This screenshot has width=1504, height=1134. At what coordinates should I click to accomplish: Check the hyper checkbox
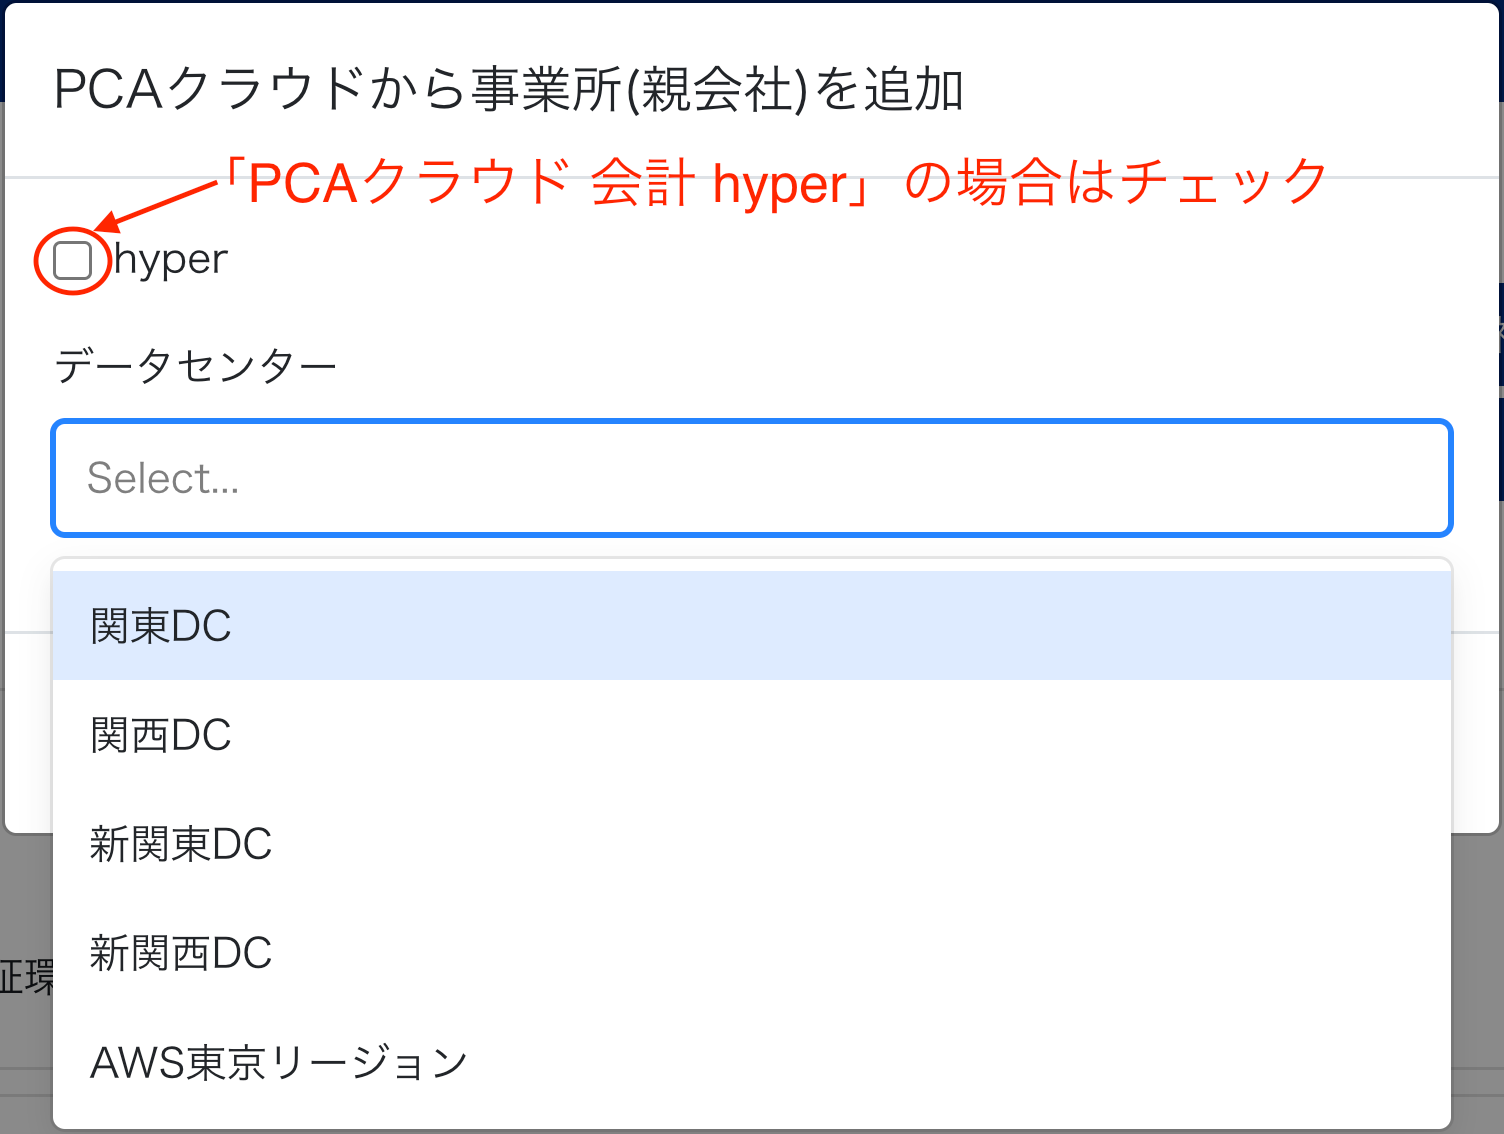click(x=72, y=260)
